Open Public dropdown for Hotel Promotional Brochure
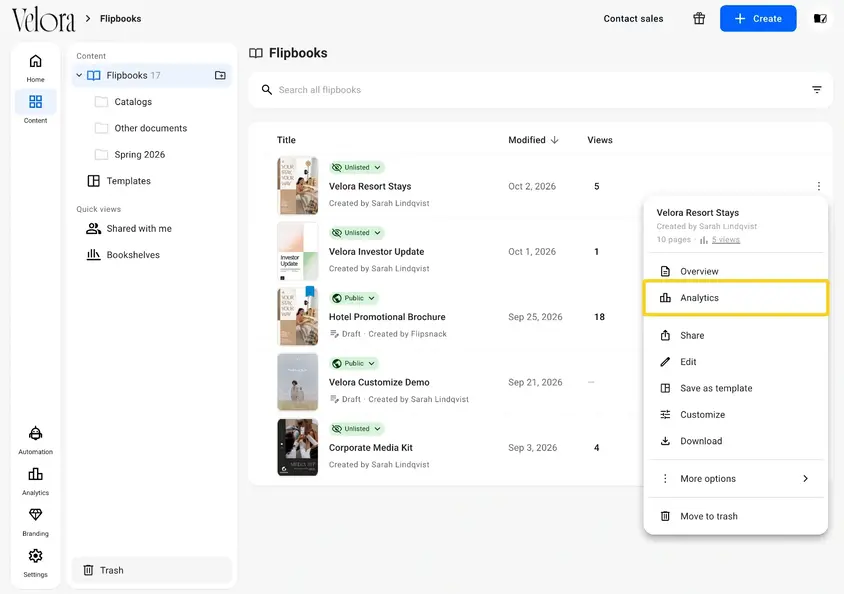The image size is (844, 594). (x=354, y=298)
